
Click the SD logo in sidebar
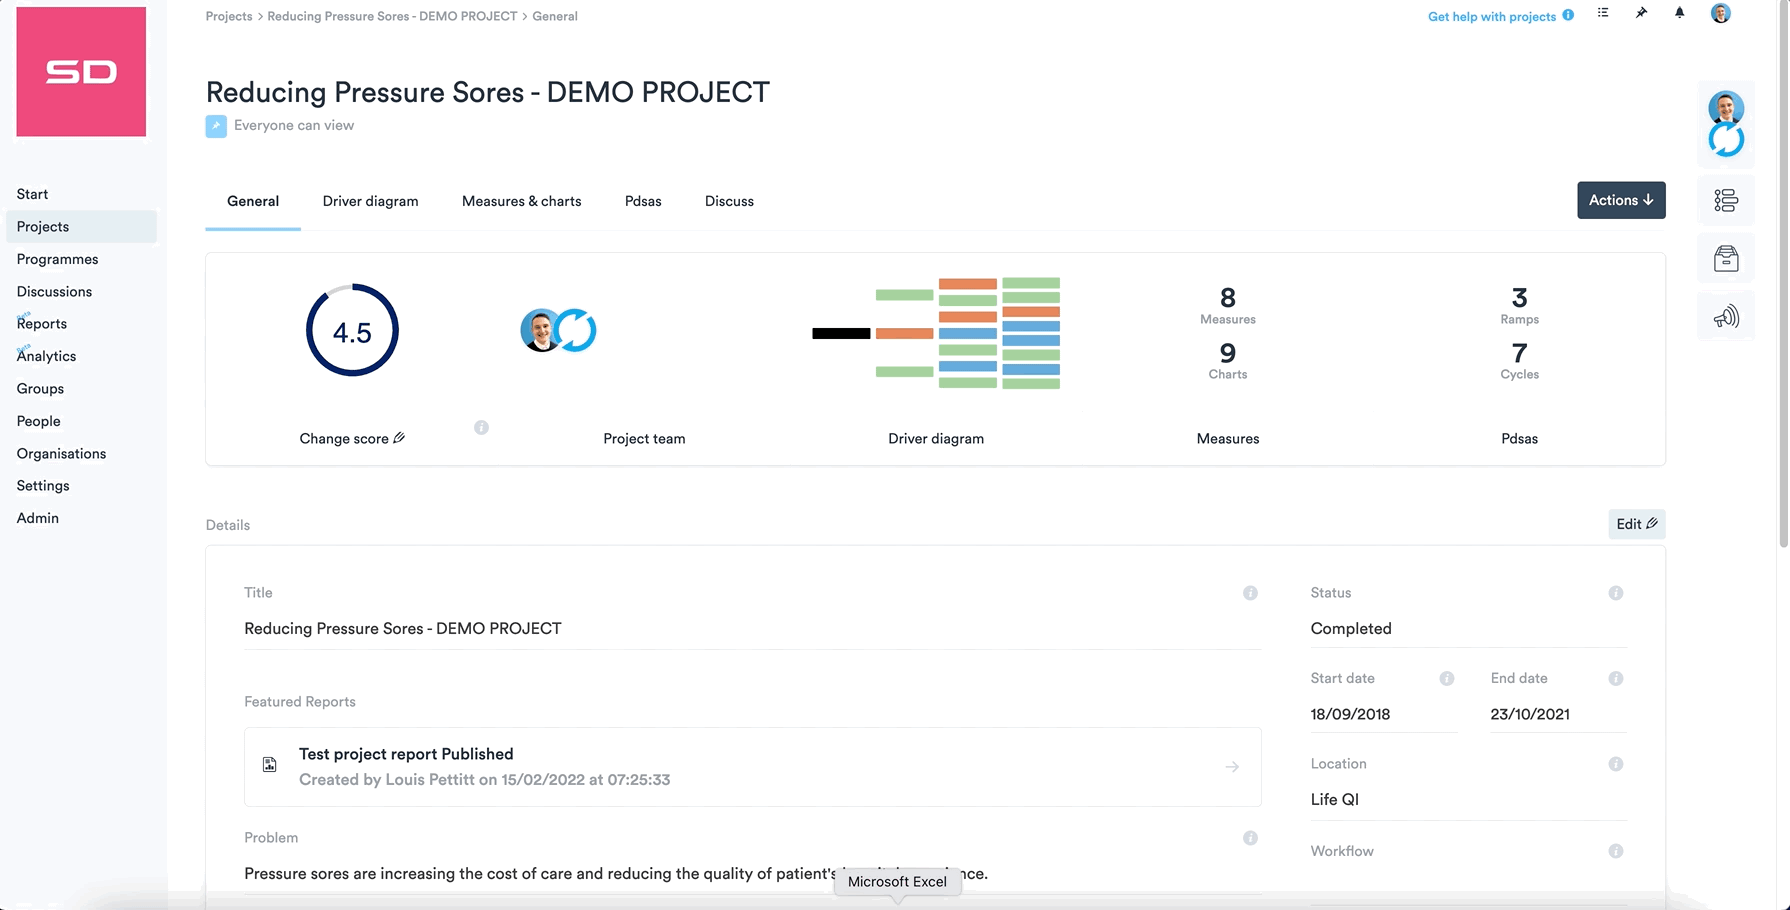pos(81,72)
